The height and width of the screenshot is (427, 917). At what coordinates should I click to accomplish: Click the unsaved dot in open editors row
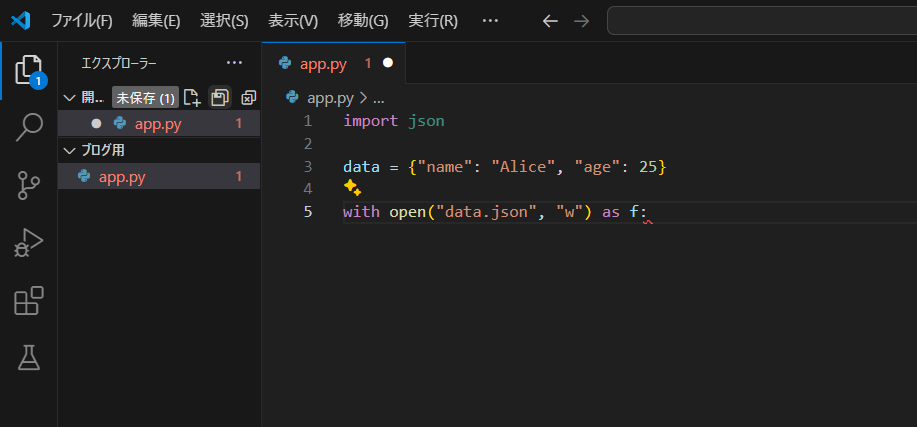(x=96, y=123)
